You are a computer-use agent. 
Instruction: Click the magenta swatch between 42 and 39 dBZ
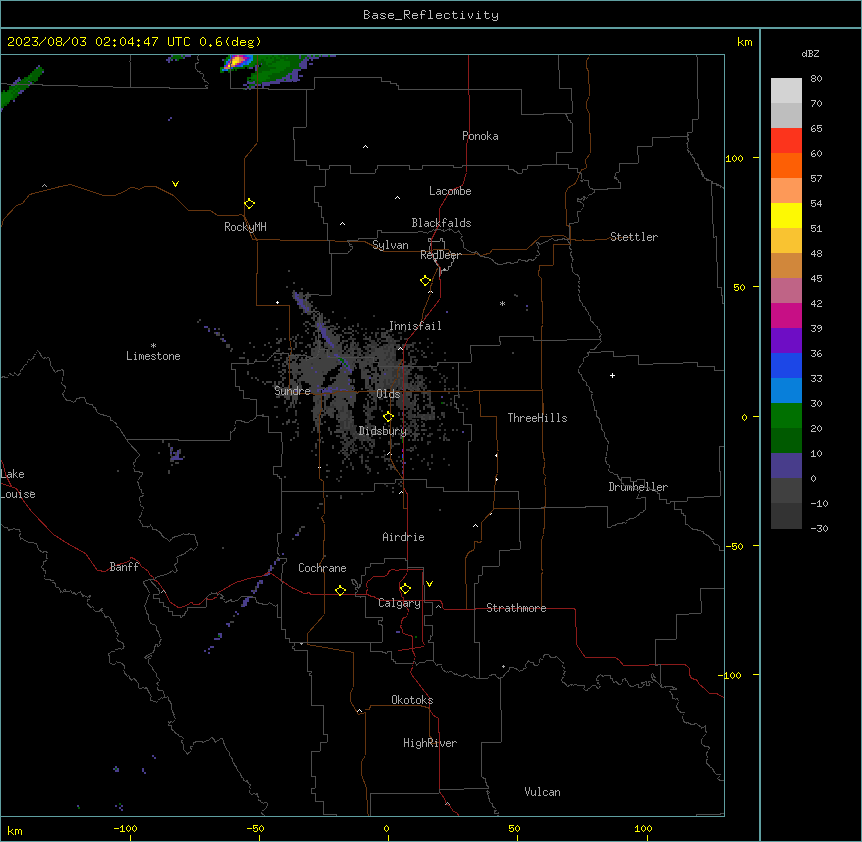tap(786, 315)
